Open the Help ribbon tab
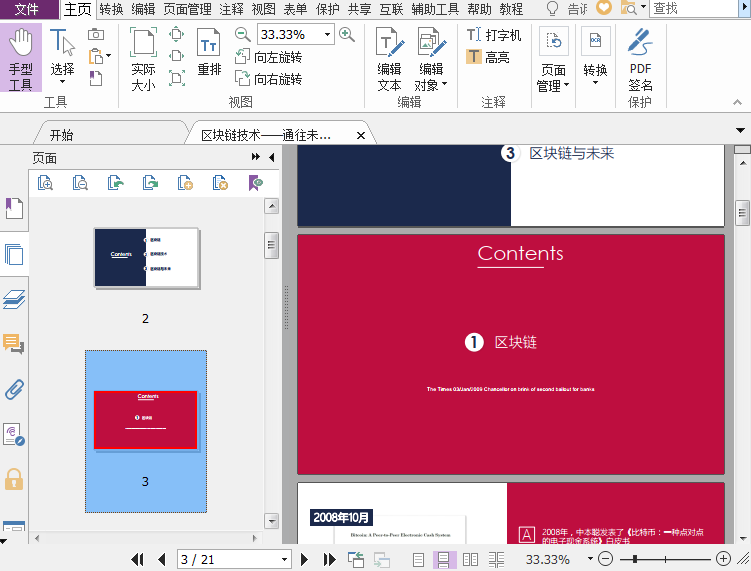The image size is (751, 571). [479, 9]
